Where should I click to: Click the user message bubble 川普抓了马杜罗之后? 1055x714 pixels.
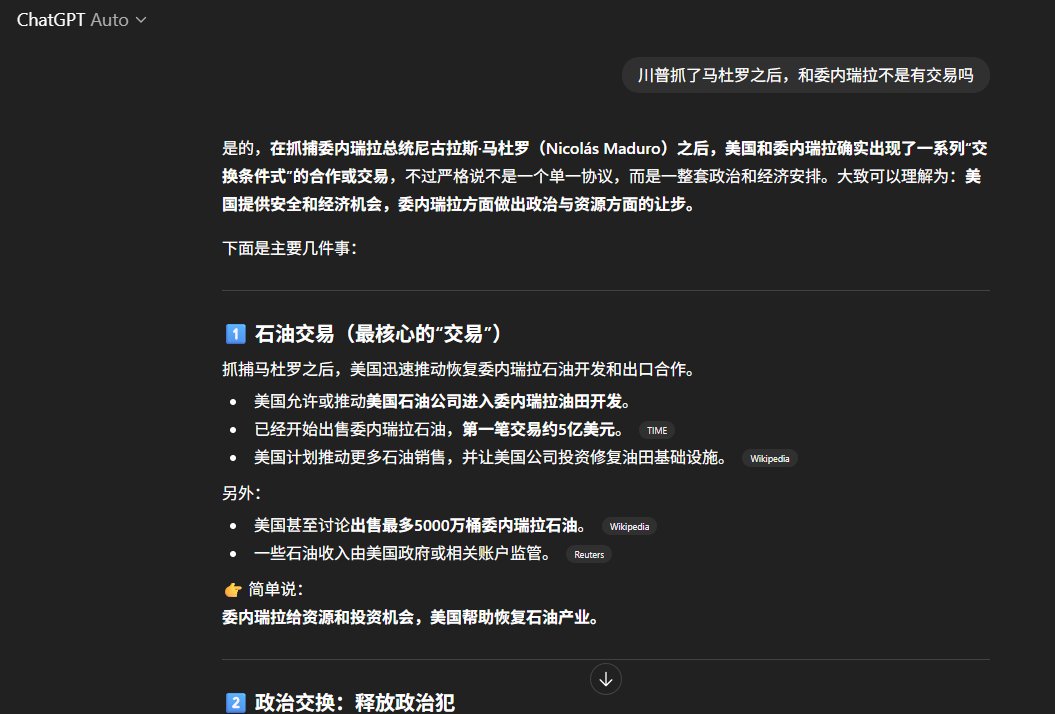click(805, 75)
